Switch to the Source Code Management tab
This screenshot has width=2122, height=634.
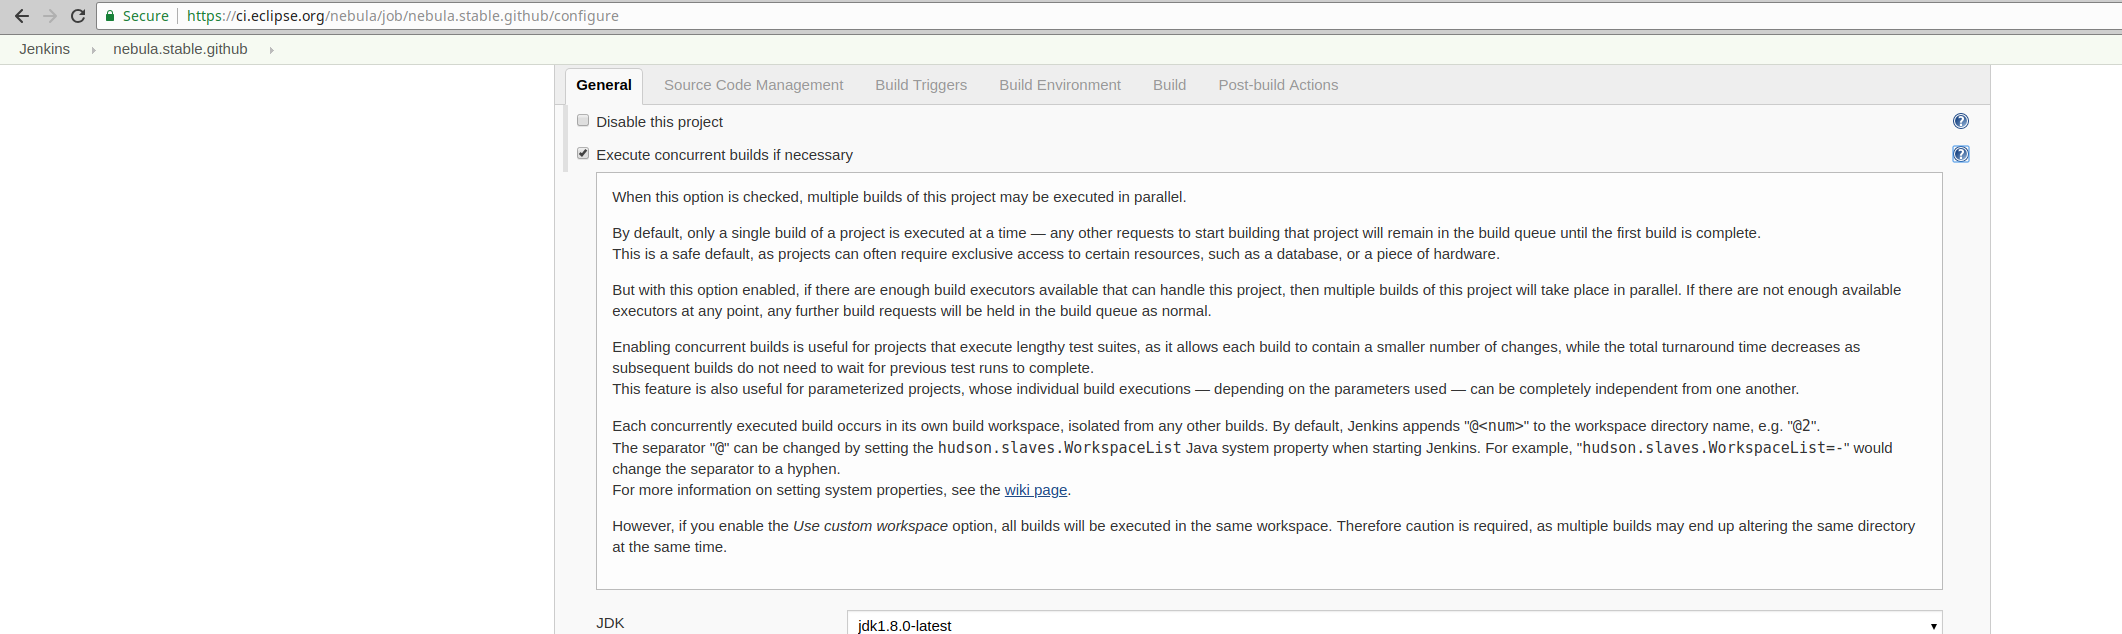pos(753,85)
